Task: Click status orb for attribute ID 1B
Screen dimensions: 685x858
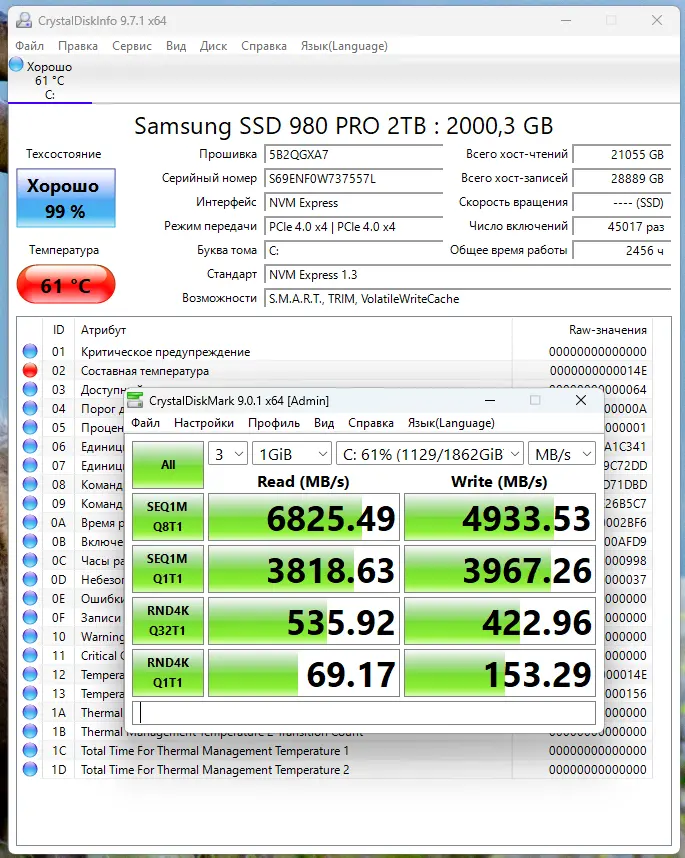Action: pyautogui.click(x=30, y=731)
